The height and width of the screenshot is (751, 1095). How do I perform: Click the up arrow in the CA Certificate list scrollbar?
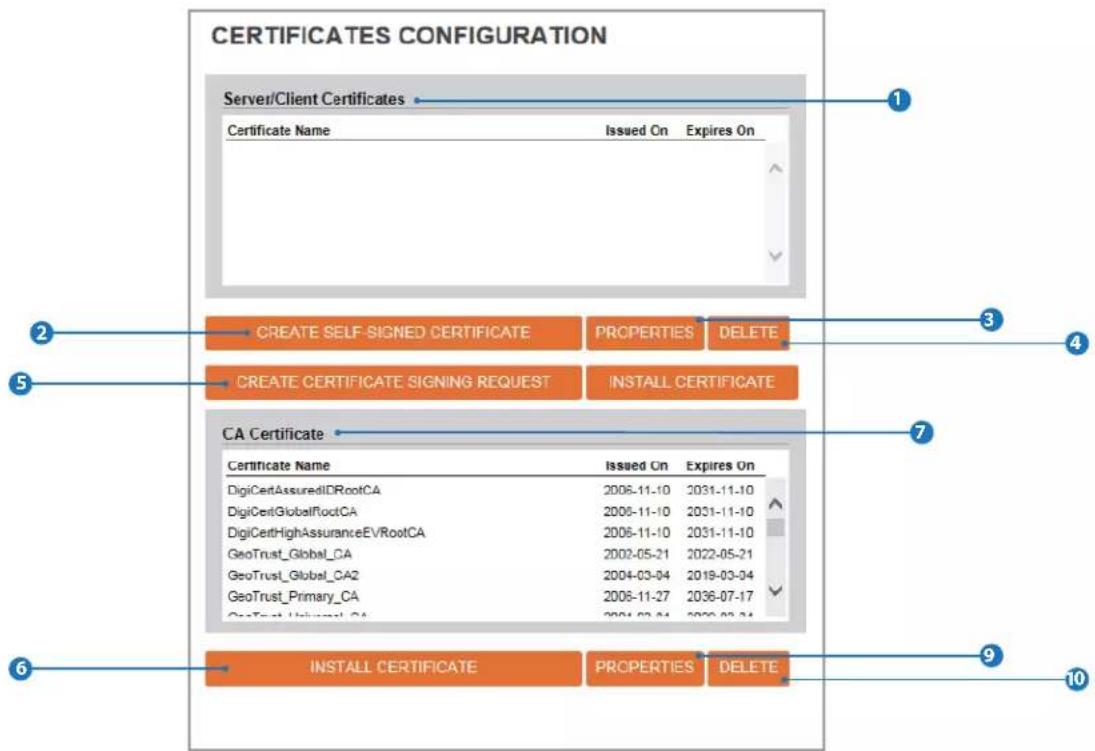pos(775,504)
